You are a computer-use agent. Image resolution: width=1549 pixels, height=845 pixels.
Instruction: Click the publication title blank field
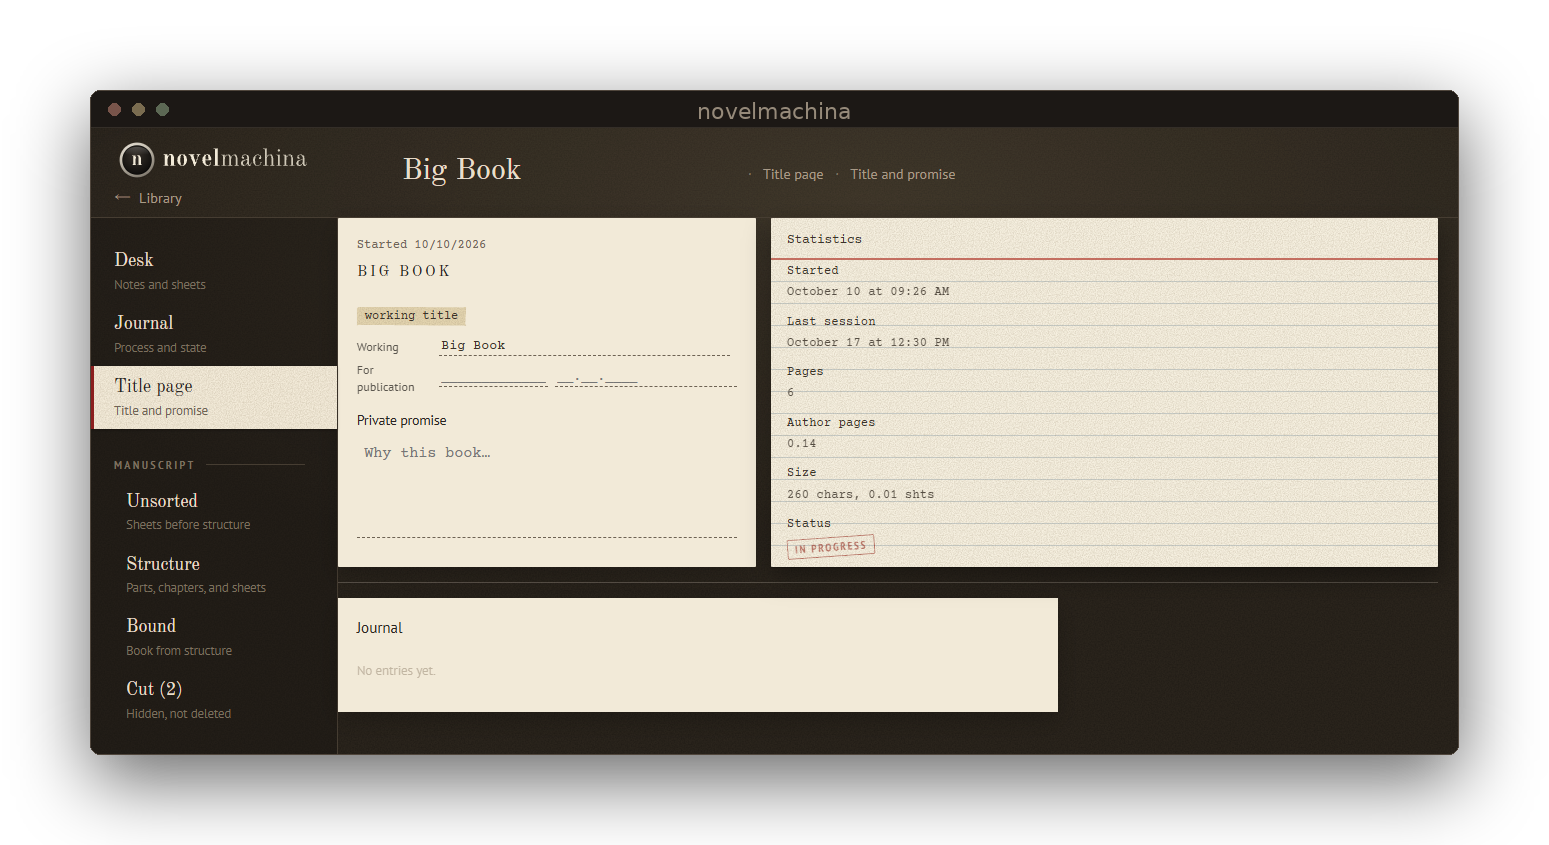tap(493, 379)
